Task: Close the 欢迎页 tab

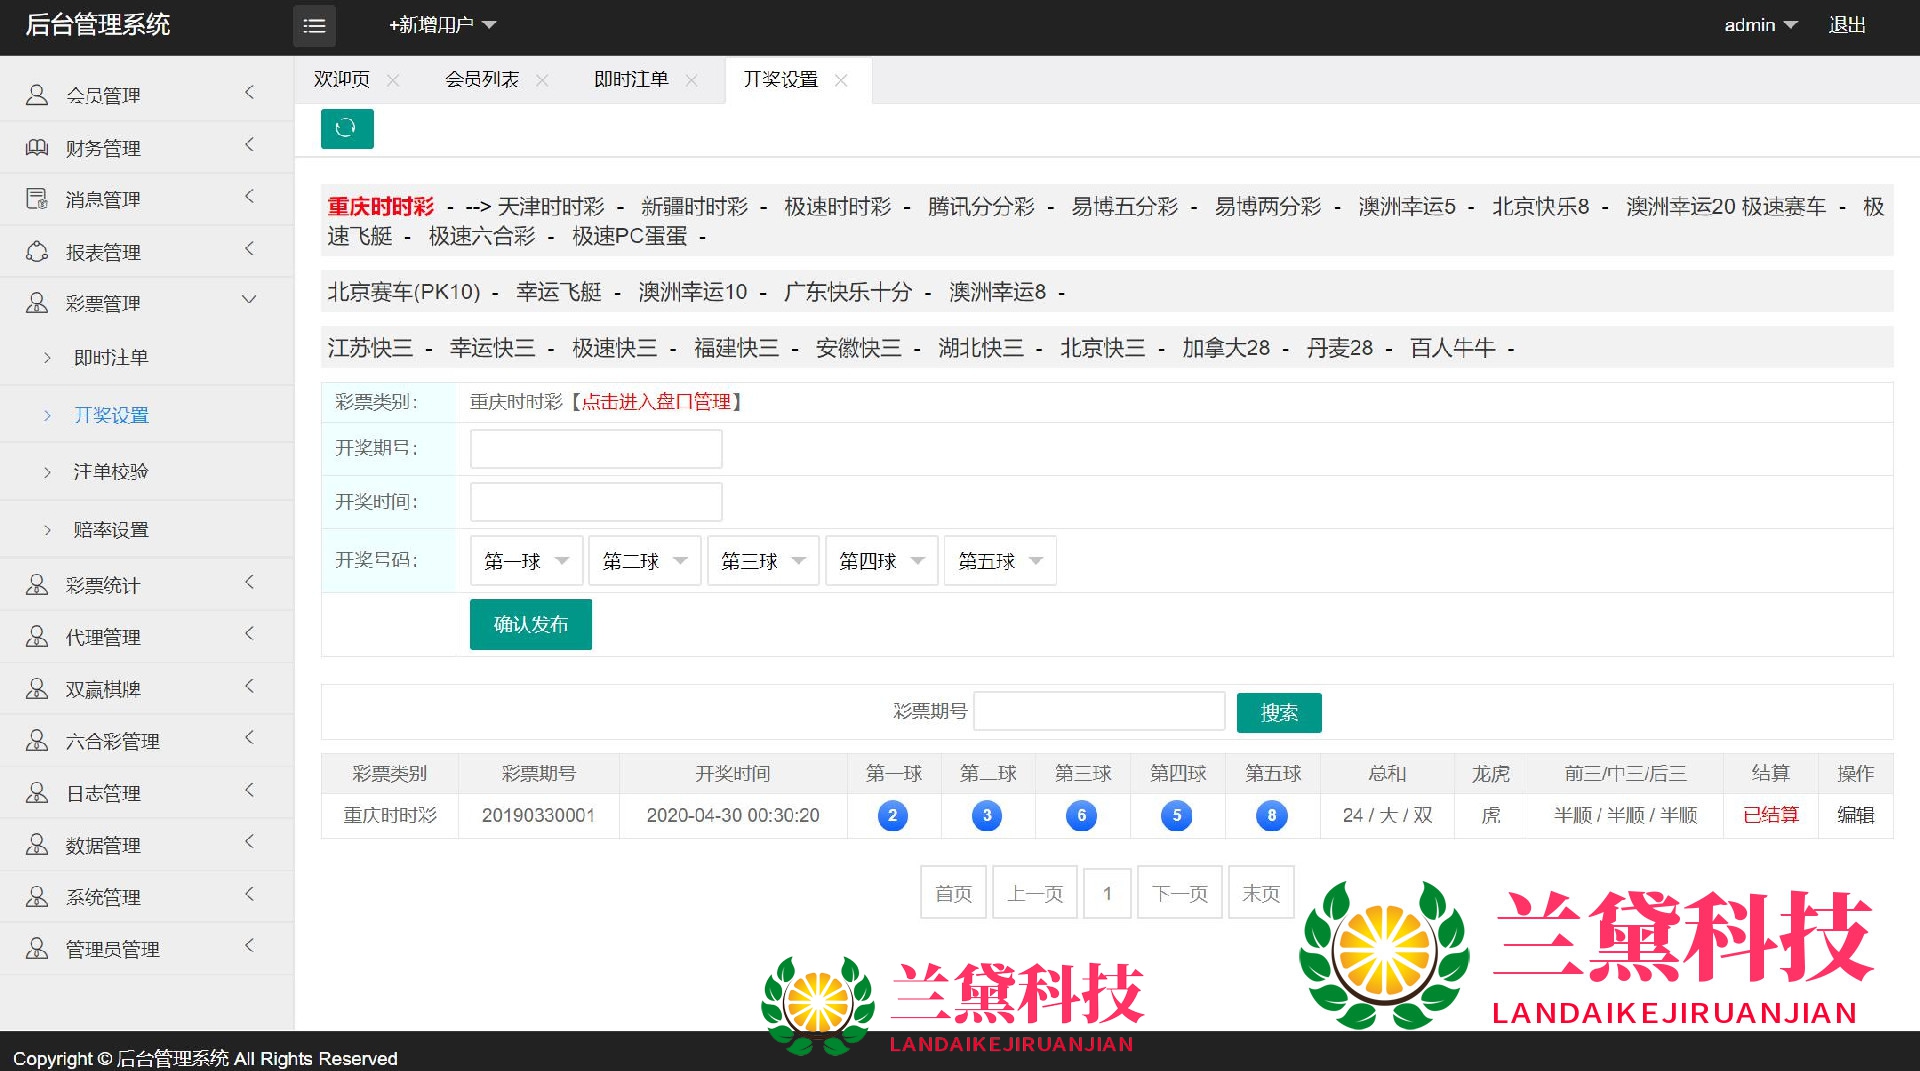Action: [x=393, y=80]
